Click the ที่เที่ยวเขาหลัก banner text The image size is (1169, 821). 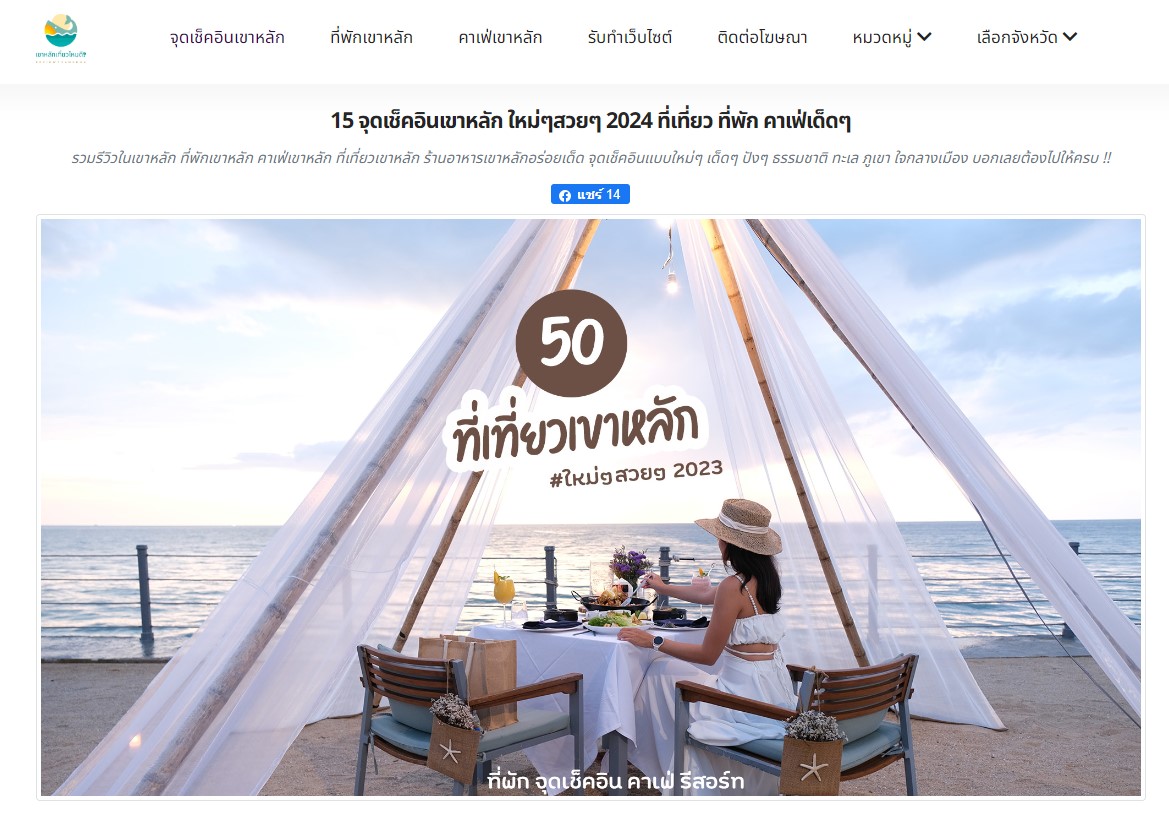pos(574,430)
